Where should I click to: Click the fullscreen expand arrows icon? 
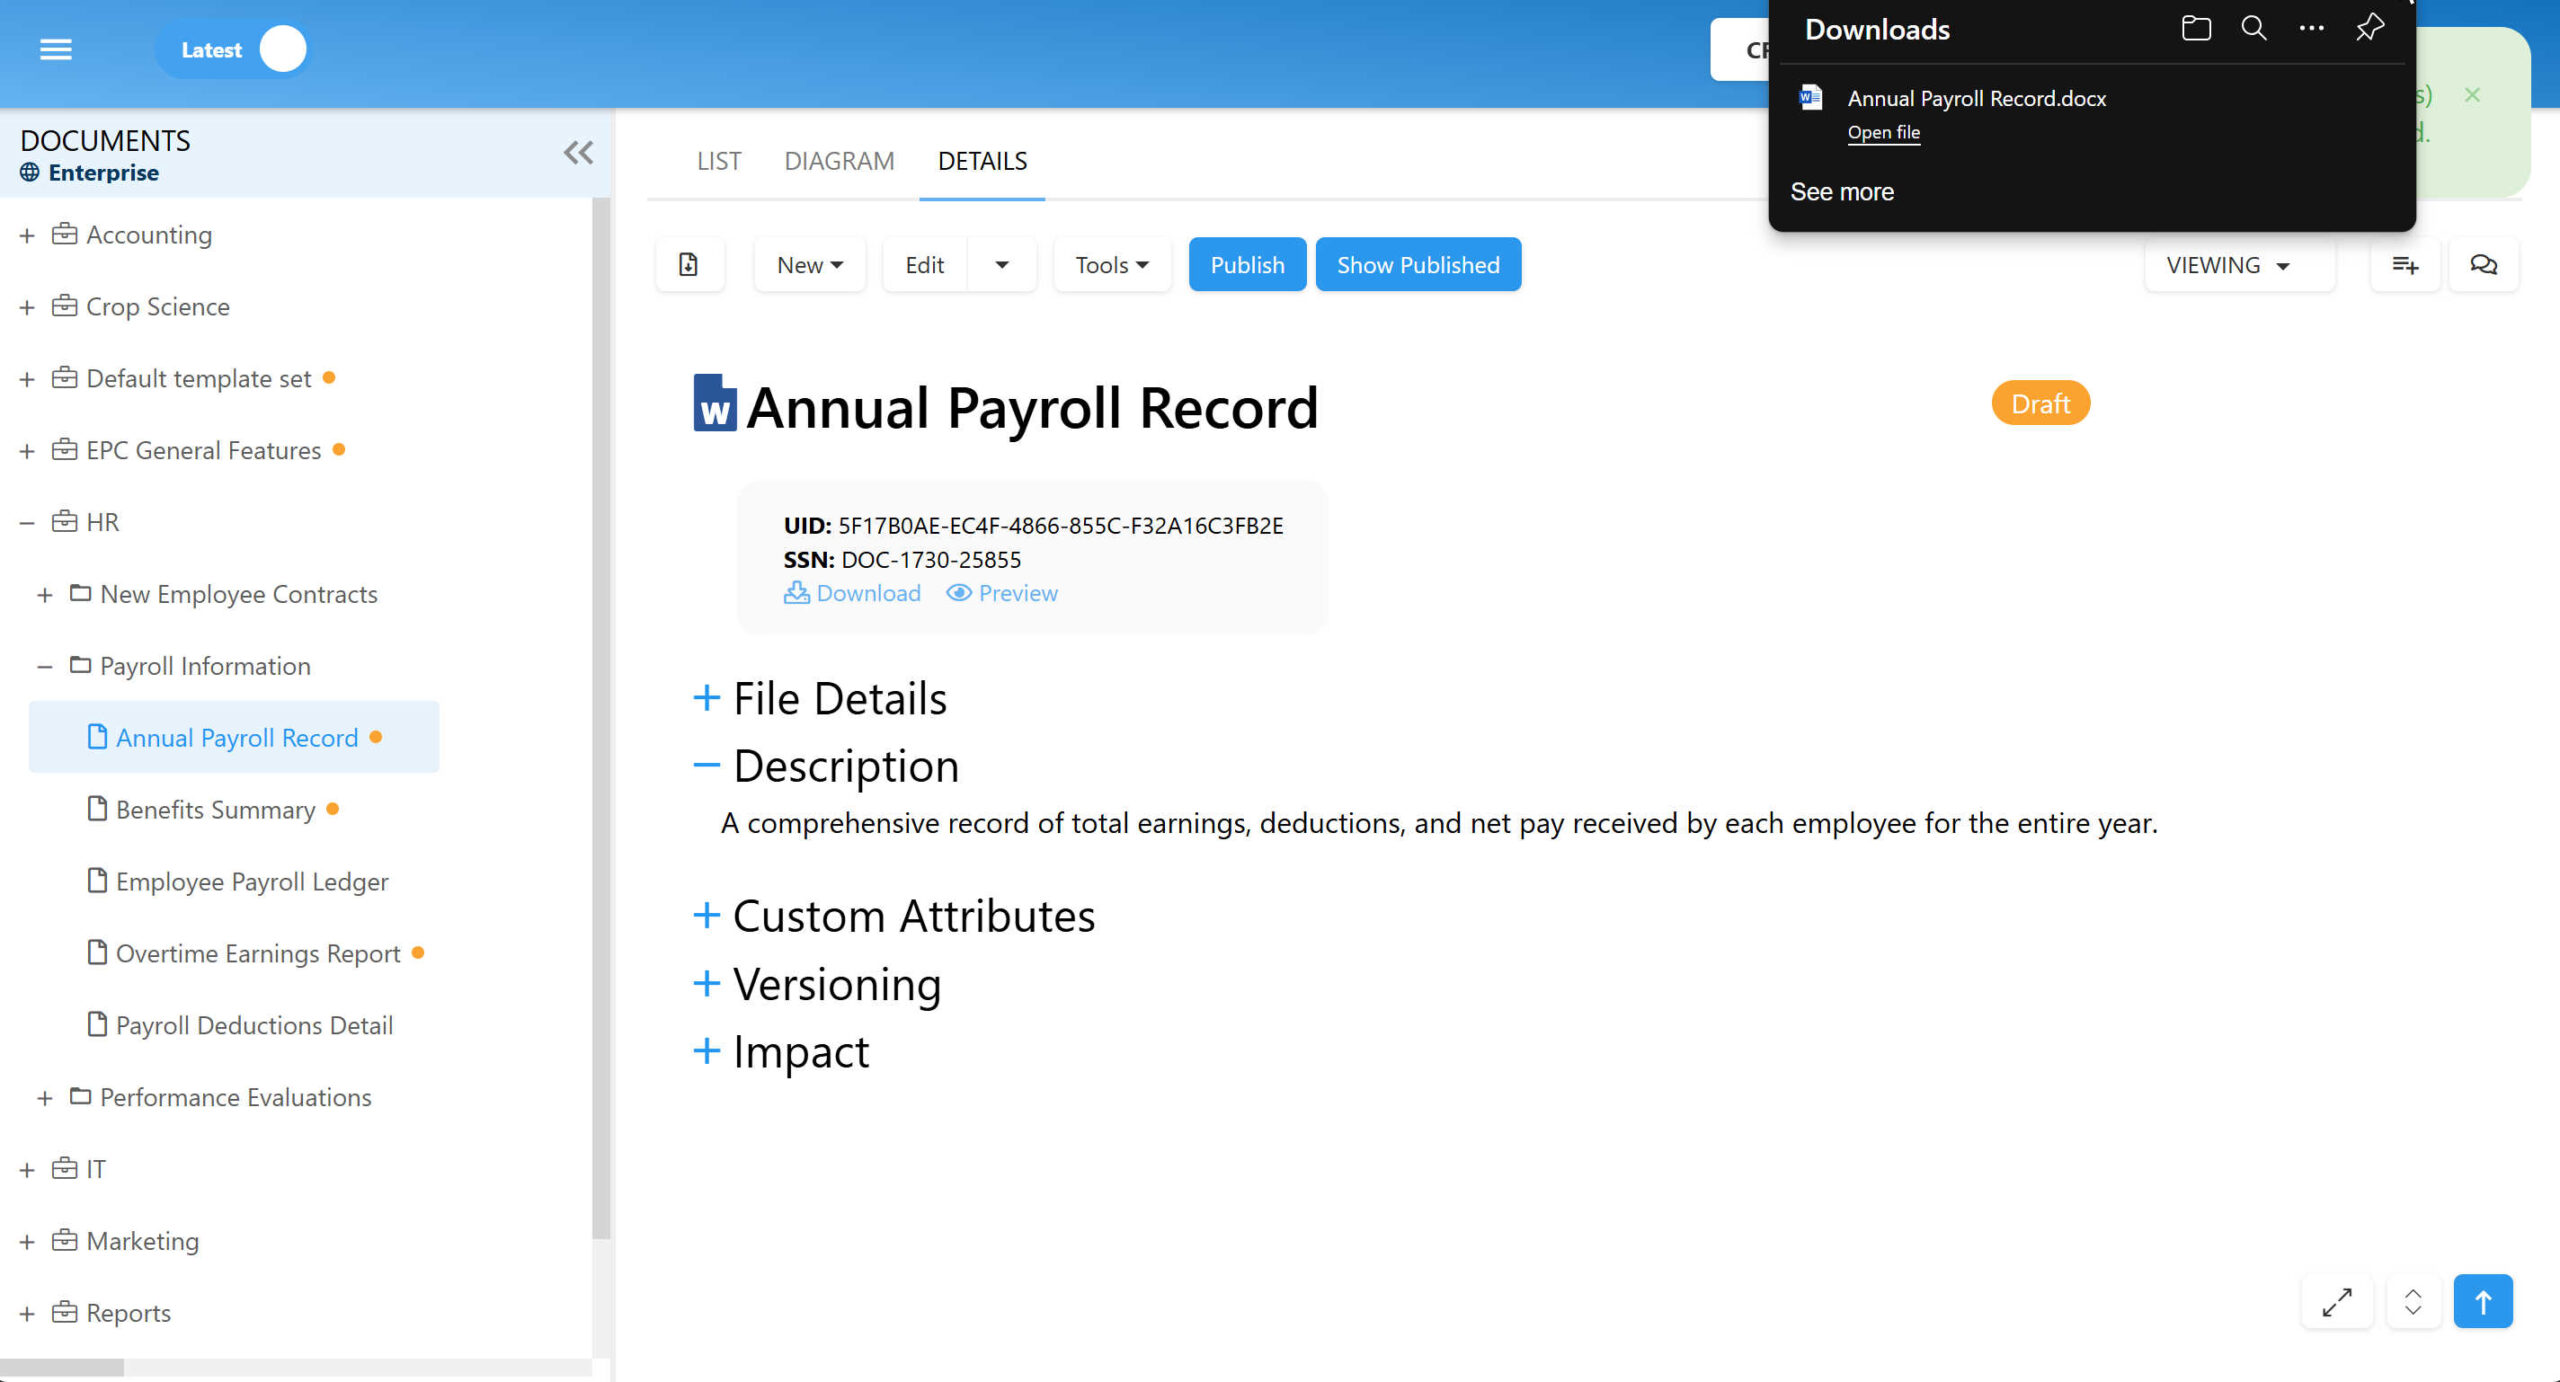2336,1302
